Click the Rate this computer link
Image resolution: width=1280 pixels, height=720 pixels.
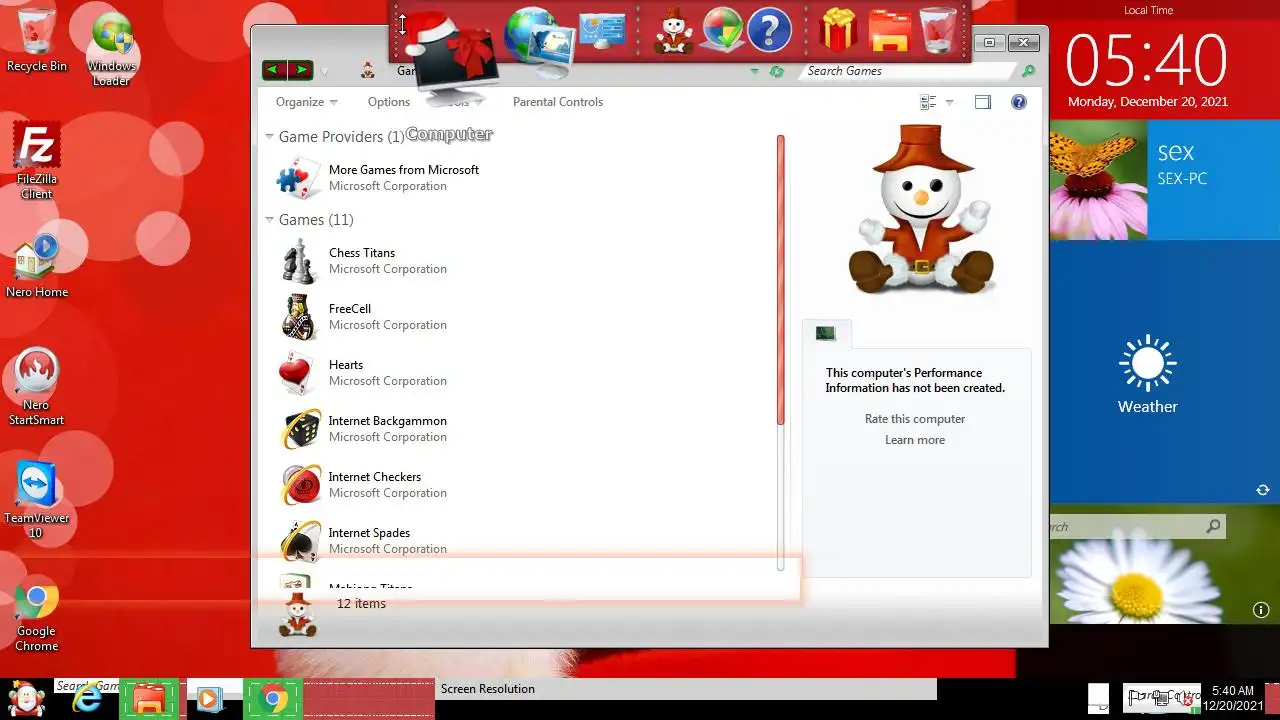(x=915, y=419)
